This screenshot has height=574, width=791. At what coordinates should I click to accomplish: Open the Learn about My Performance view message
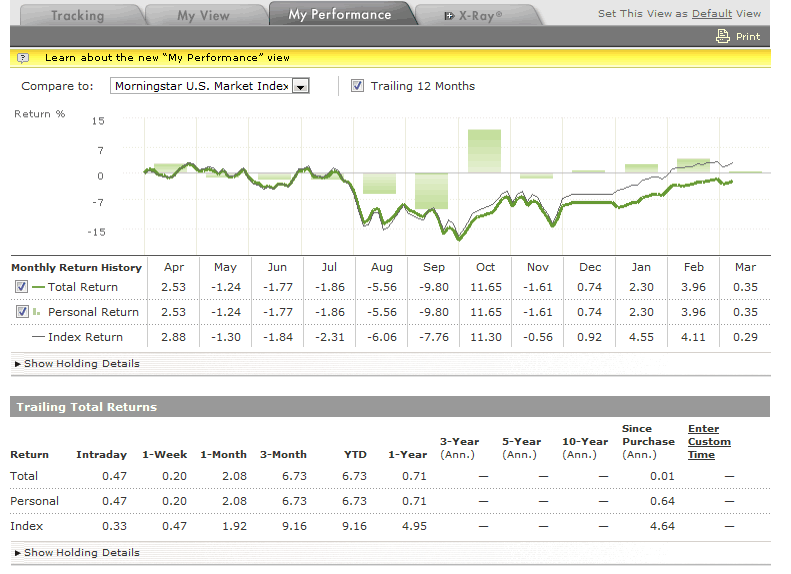167,58
